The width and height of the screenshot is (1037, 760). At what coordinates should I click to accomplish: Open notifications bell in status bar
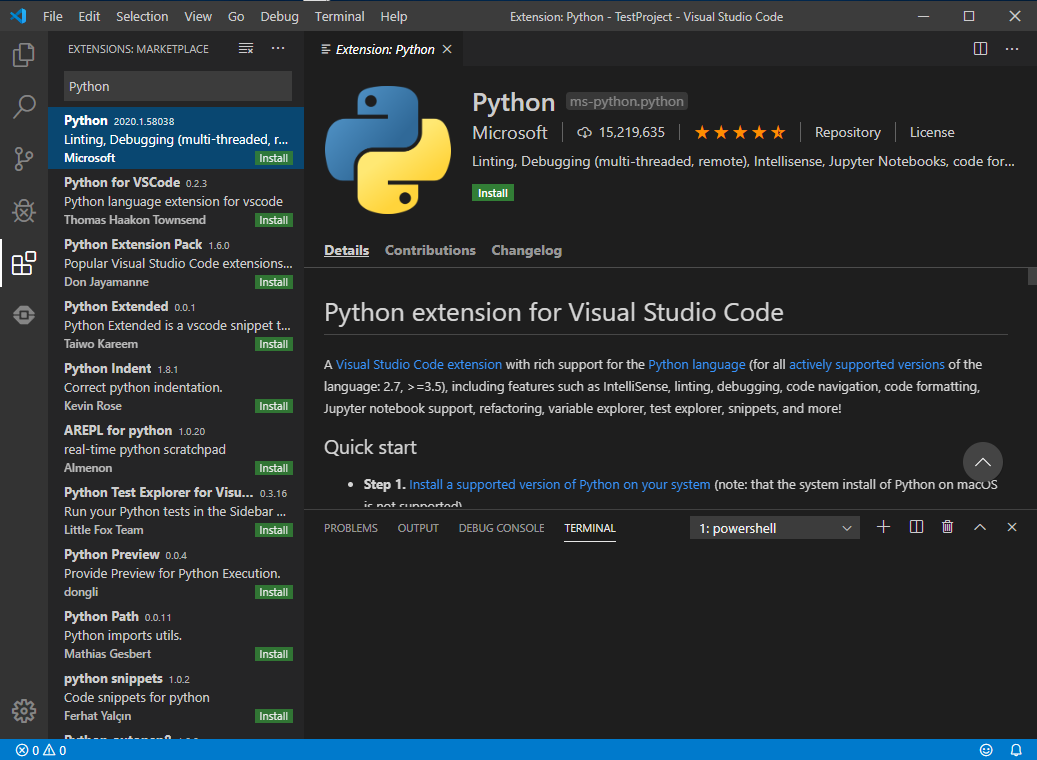click(1016, 750)
